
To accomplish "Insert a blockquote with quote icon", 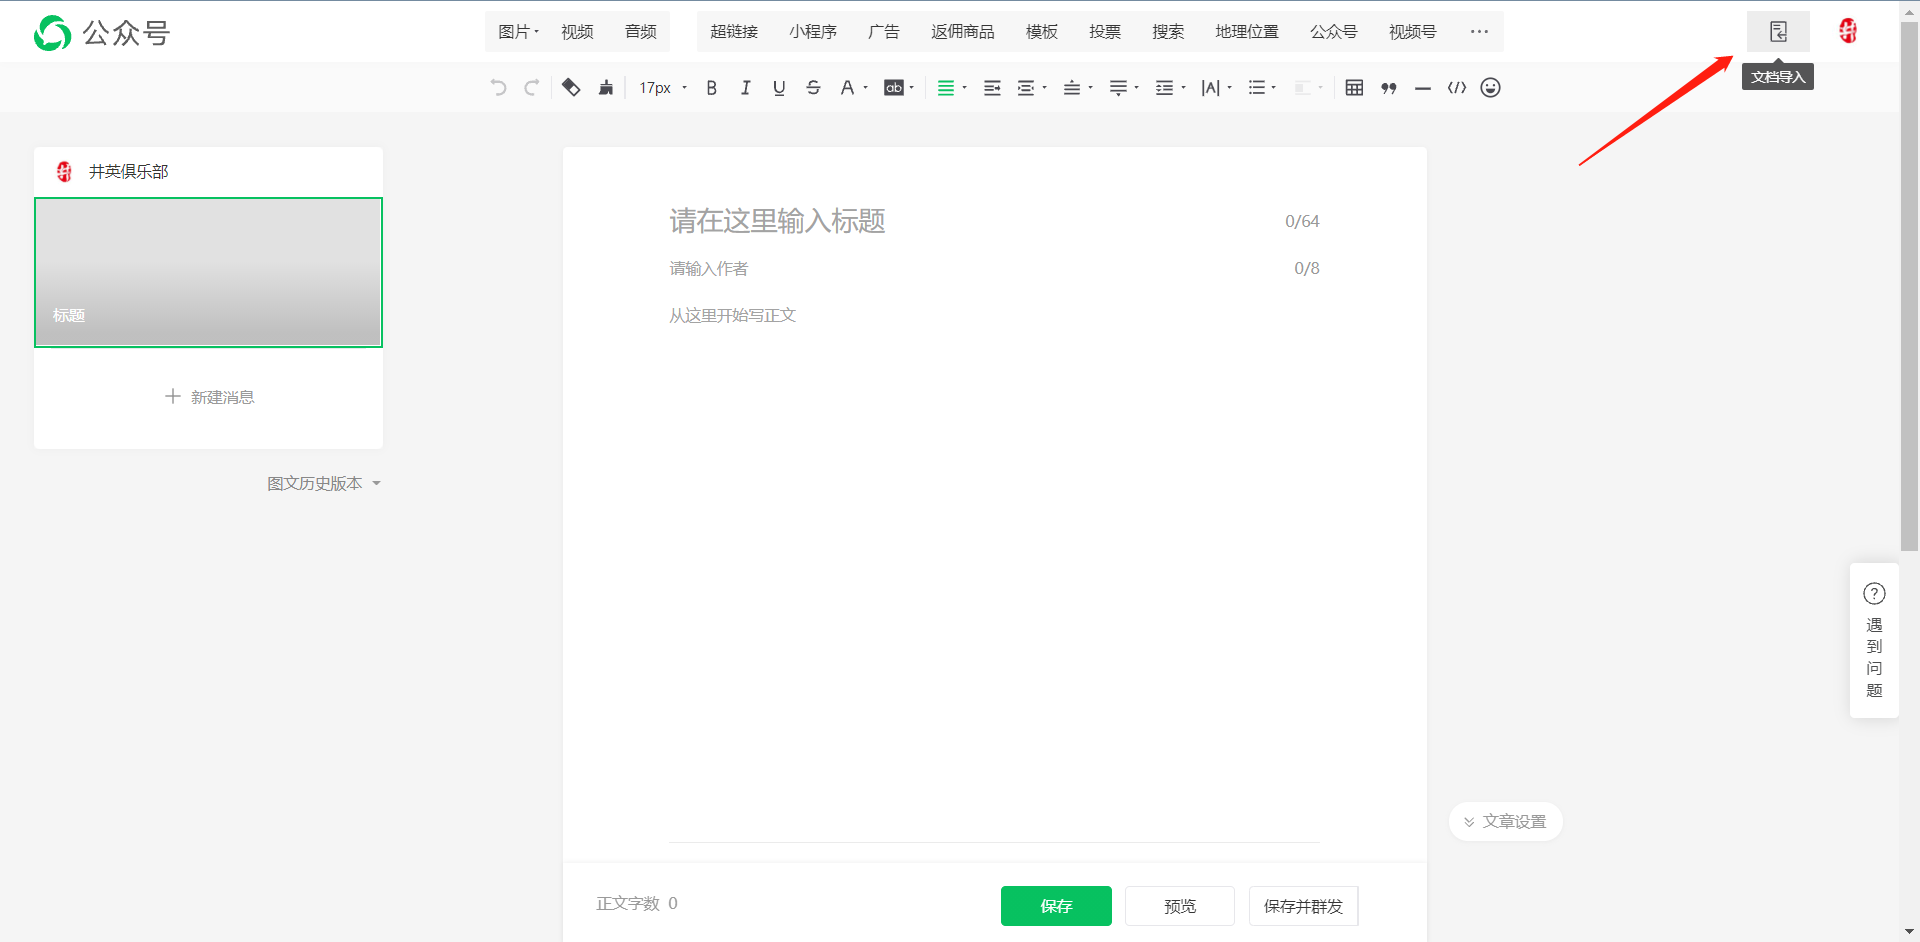I will pyautogui.click(x=1389, y=88).
